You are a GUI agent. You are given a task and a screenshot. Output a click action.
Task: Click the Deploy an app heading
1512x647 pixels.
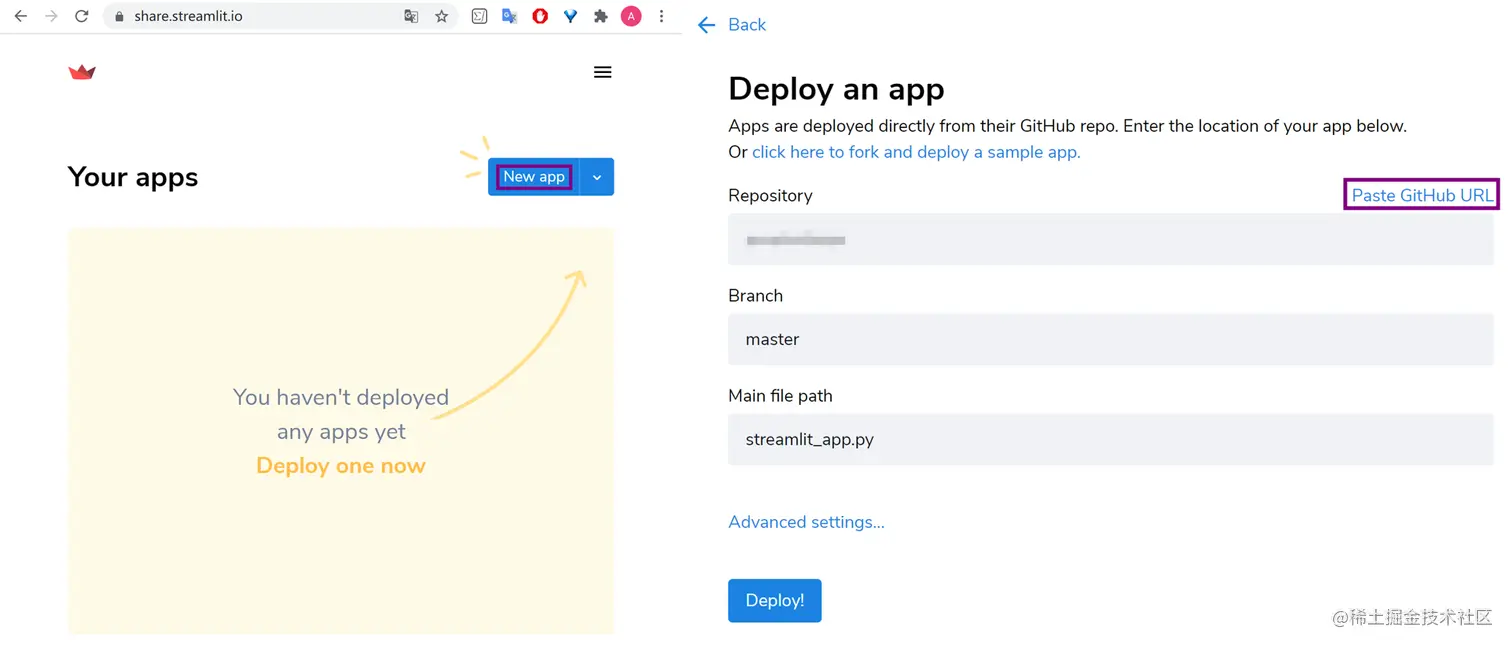click(836, 89)
